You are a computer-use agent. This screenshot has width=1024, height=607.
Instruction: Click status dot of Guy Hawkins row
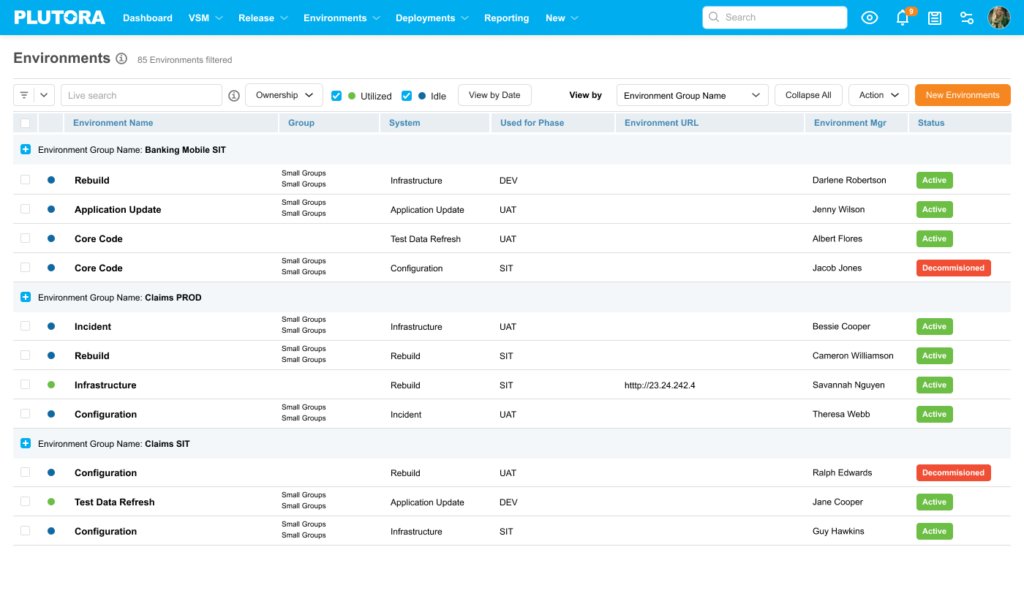(51, 531)
